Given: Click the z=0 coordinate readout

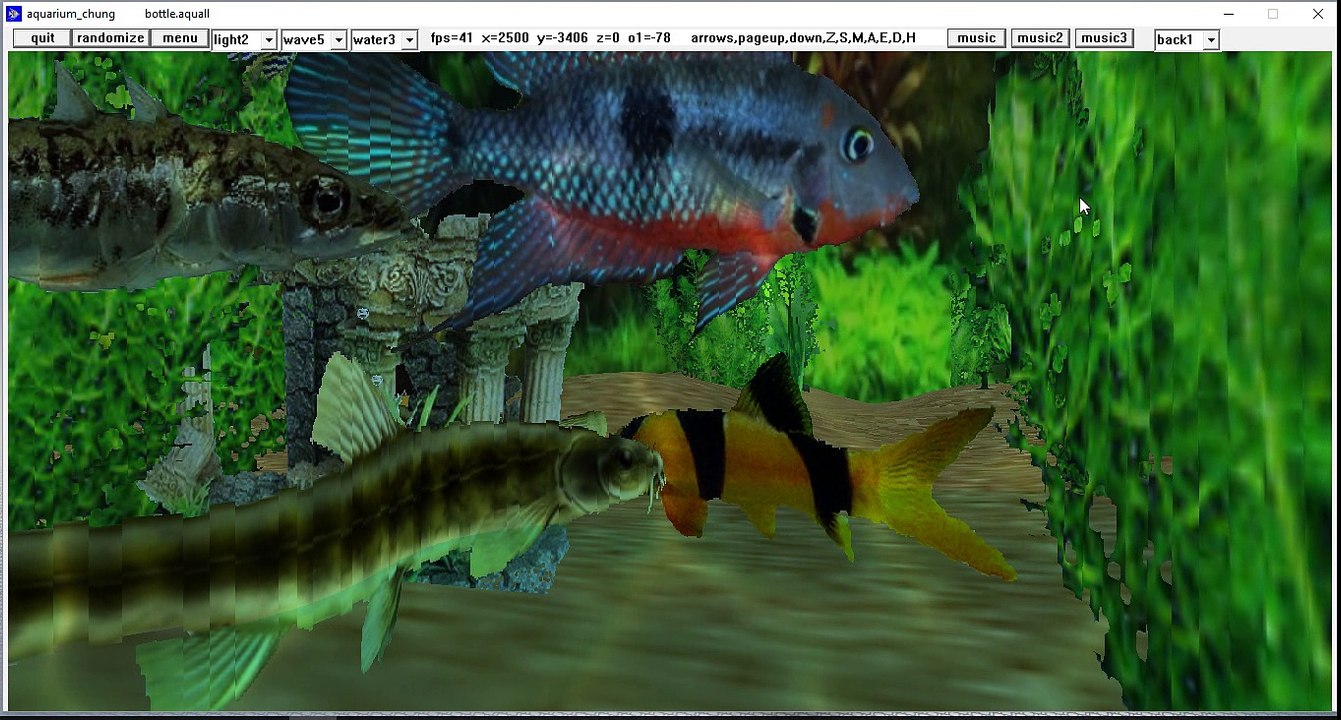Looking at the screenshot, I should (x=608, y=38).
